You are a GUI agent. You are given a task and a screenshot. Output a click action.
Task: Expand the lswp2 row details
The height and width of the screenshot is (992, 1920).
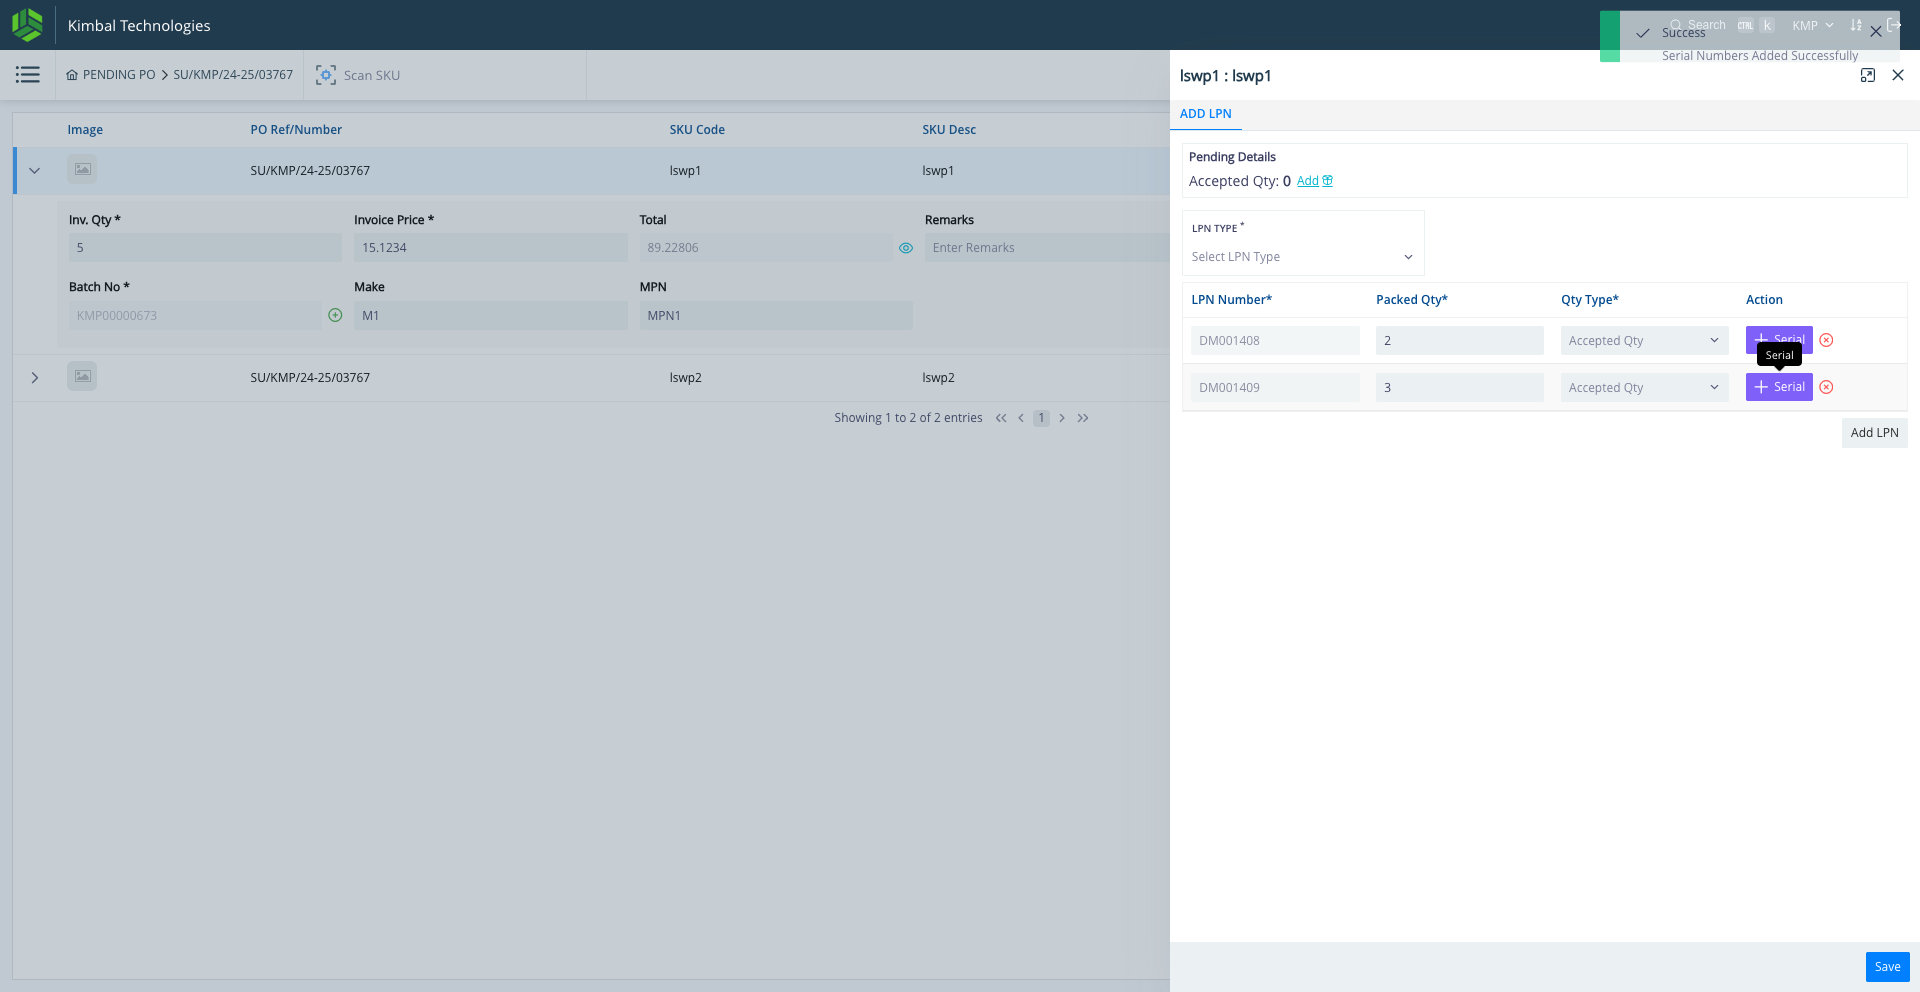click(x=35, y=378)
